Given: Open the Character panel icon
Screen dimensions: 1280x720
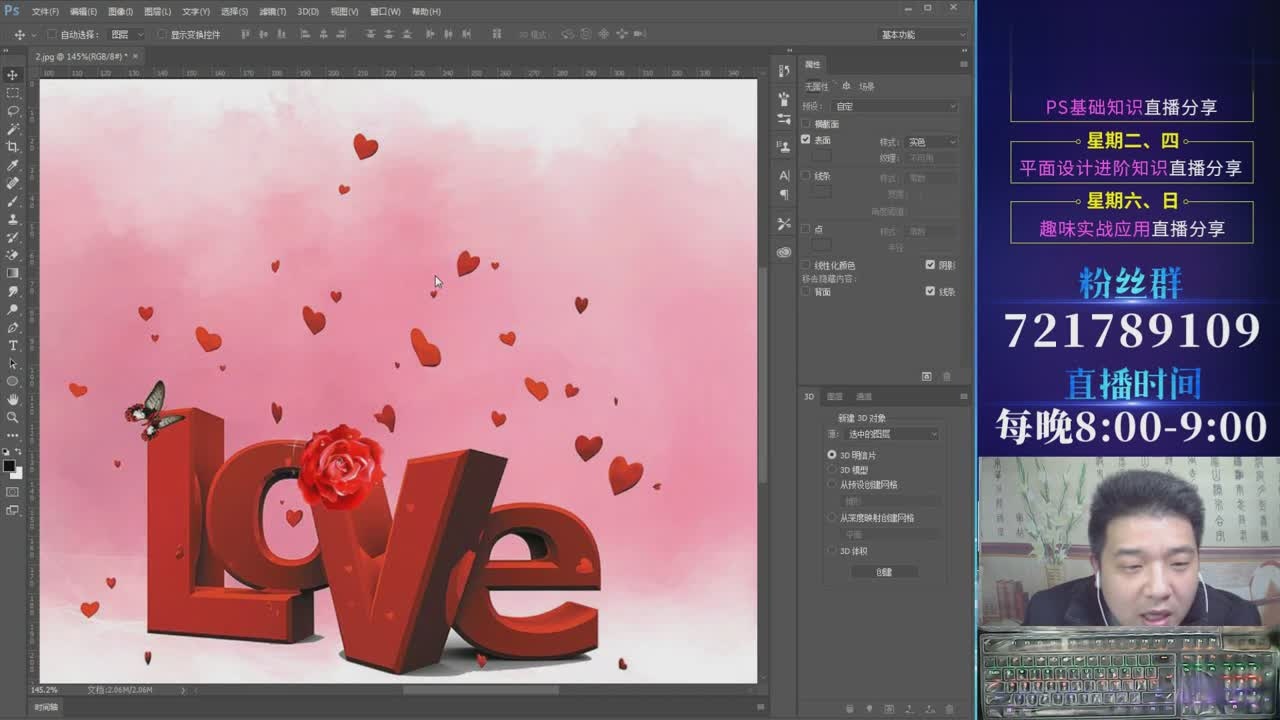Looking at the screenshot, I should 784,175.
